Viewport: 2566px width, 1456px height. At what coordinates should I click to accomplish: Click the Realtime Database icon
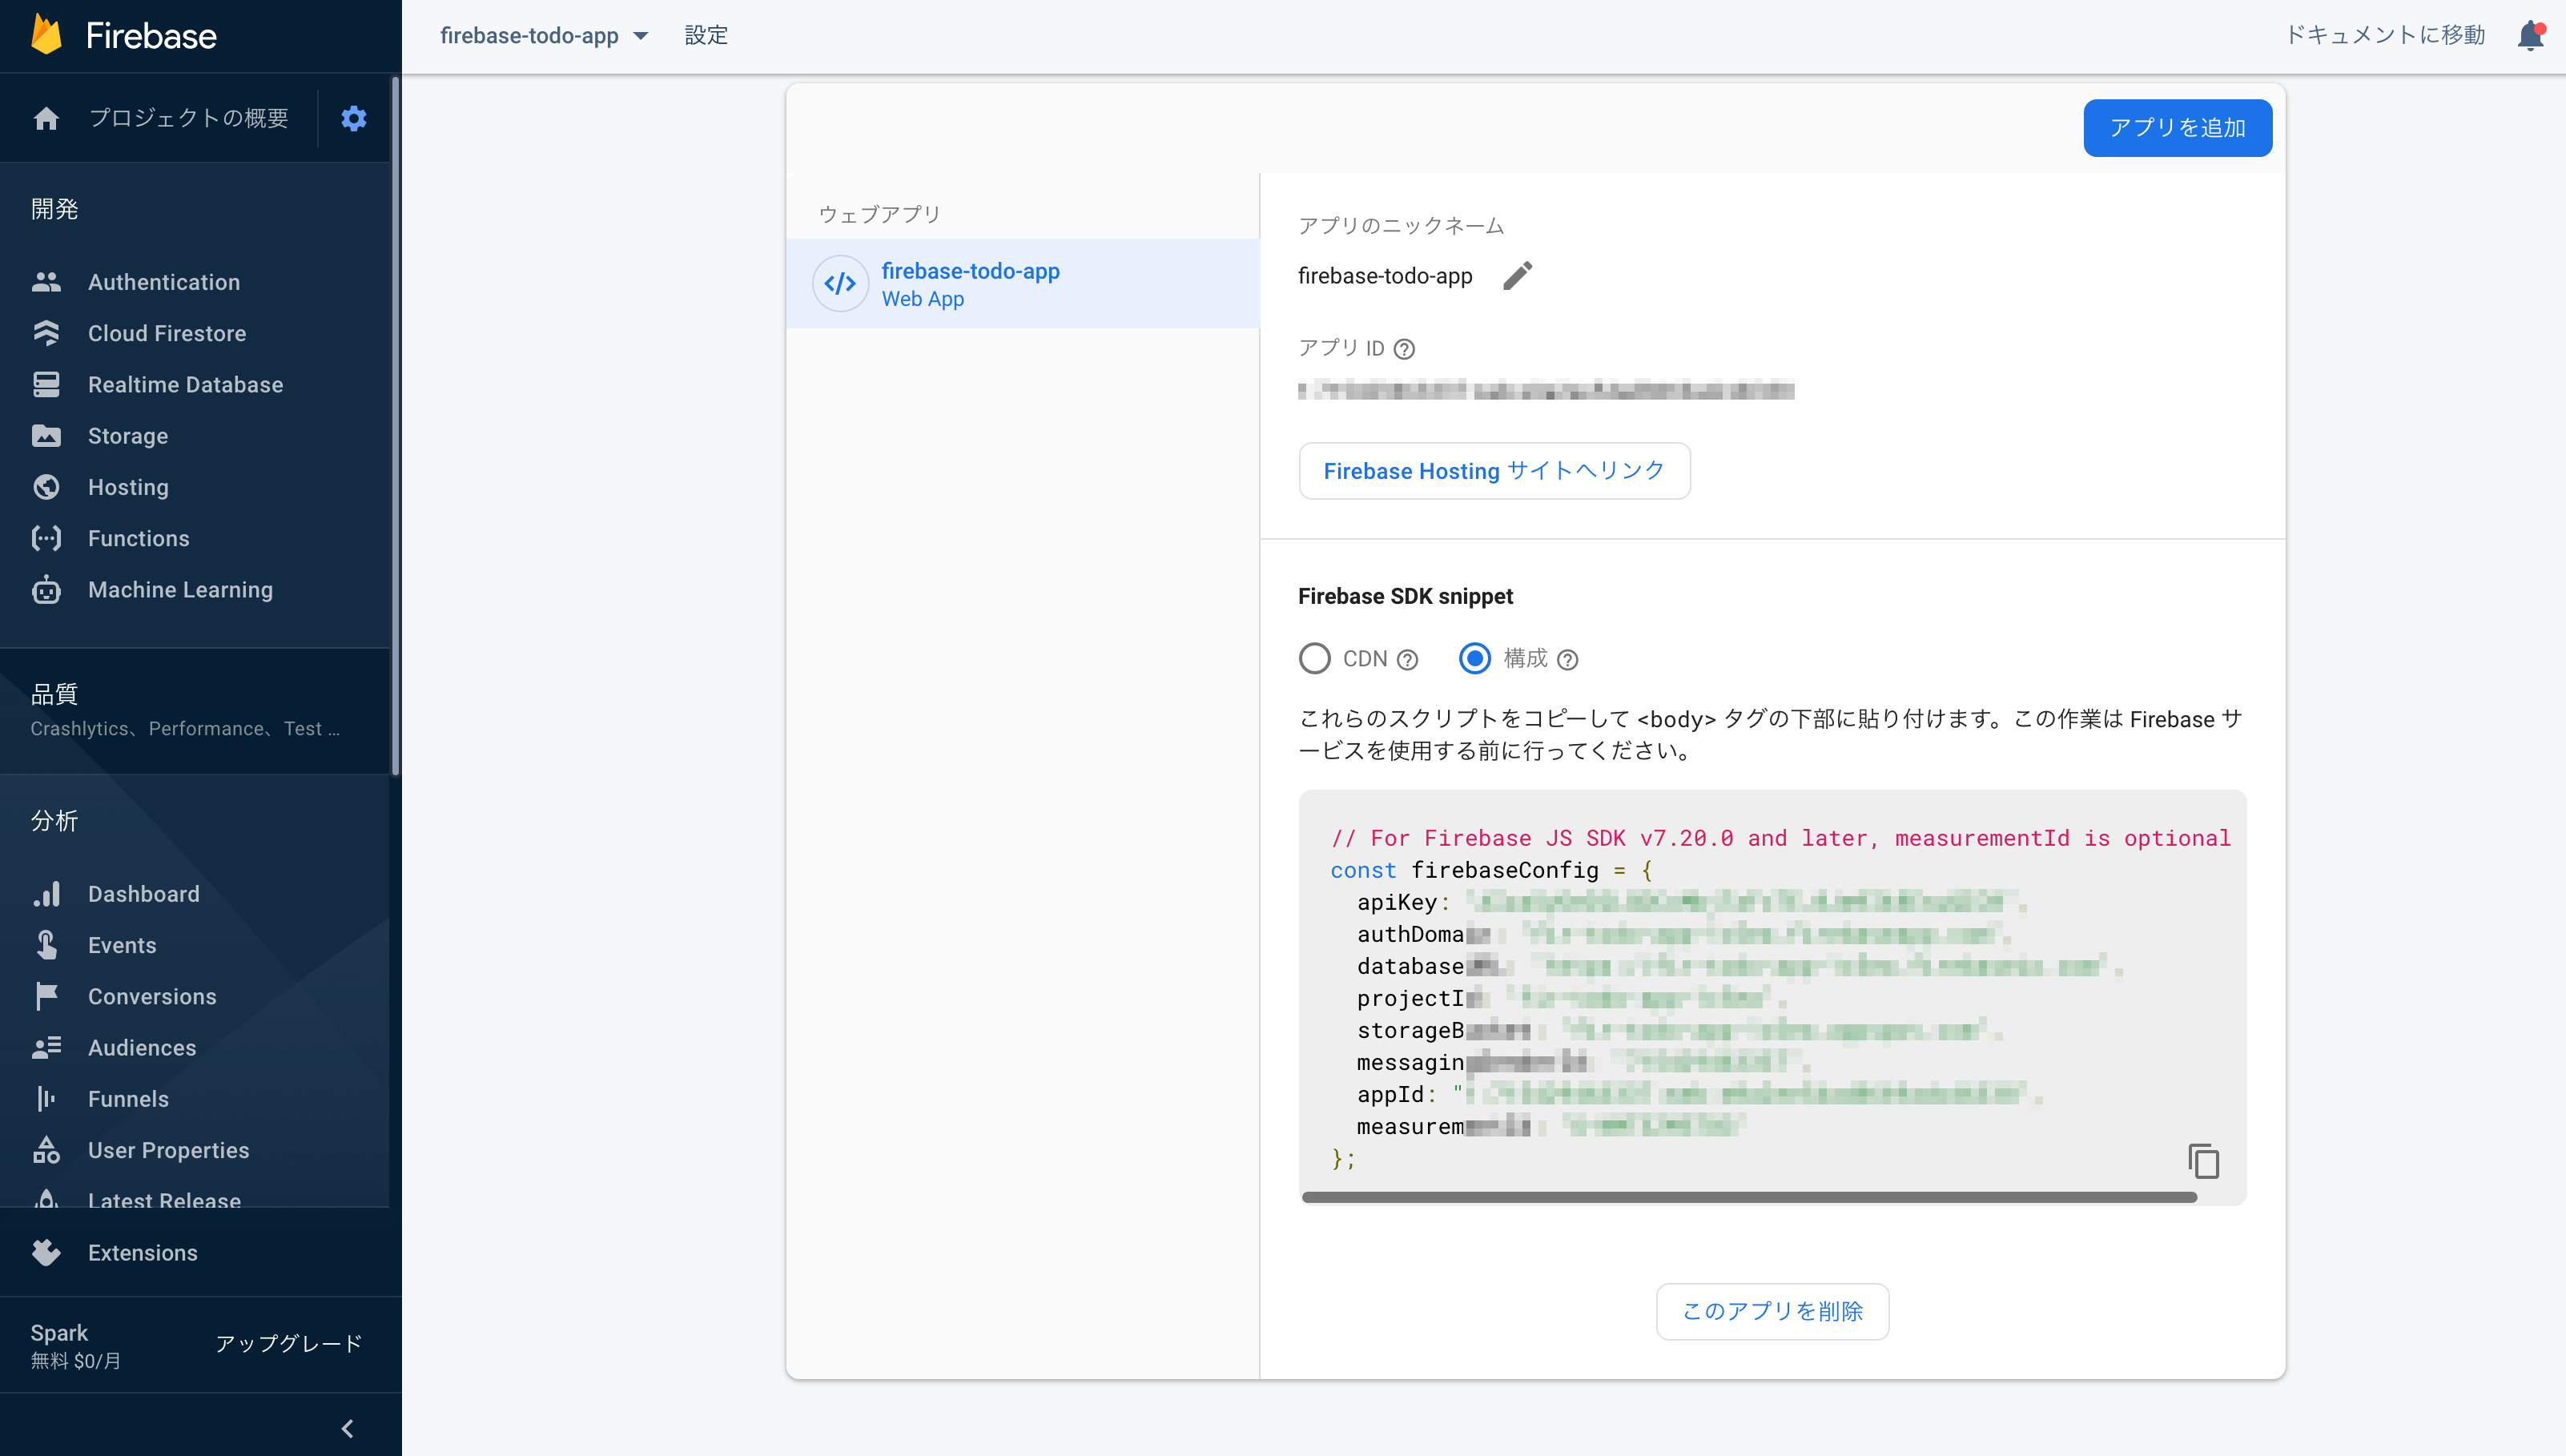click(46, 384)
